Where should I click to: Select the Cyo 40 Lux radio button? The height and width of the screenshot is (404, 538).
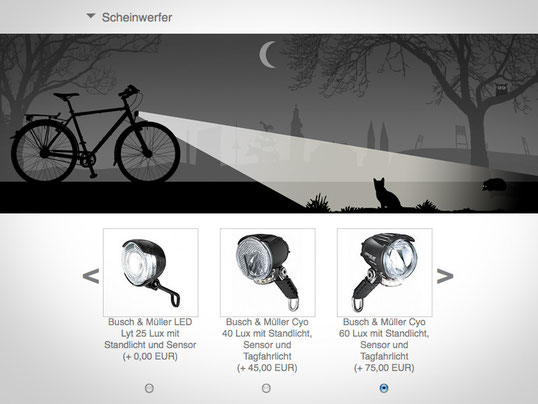[x=266, y=388]
